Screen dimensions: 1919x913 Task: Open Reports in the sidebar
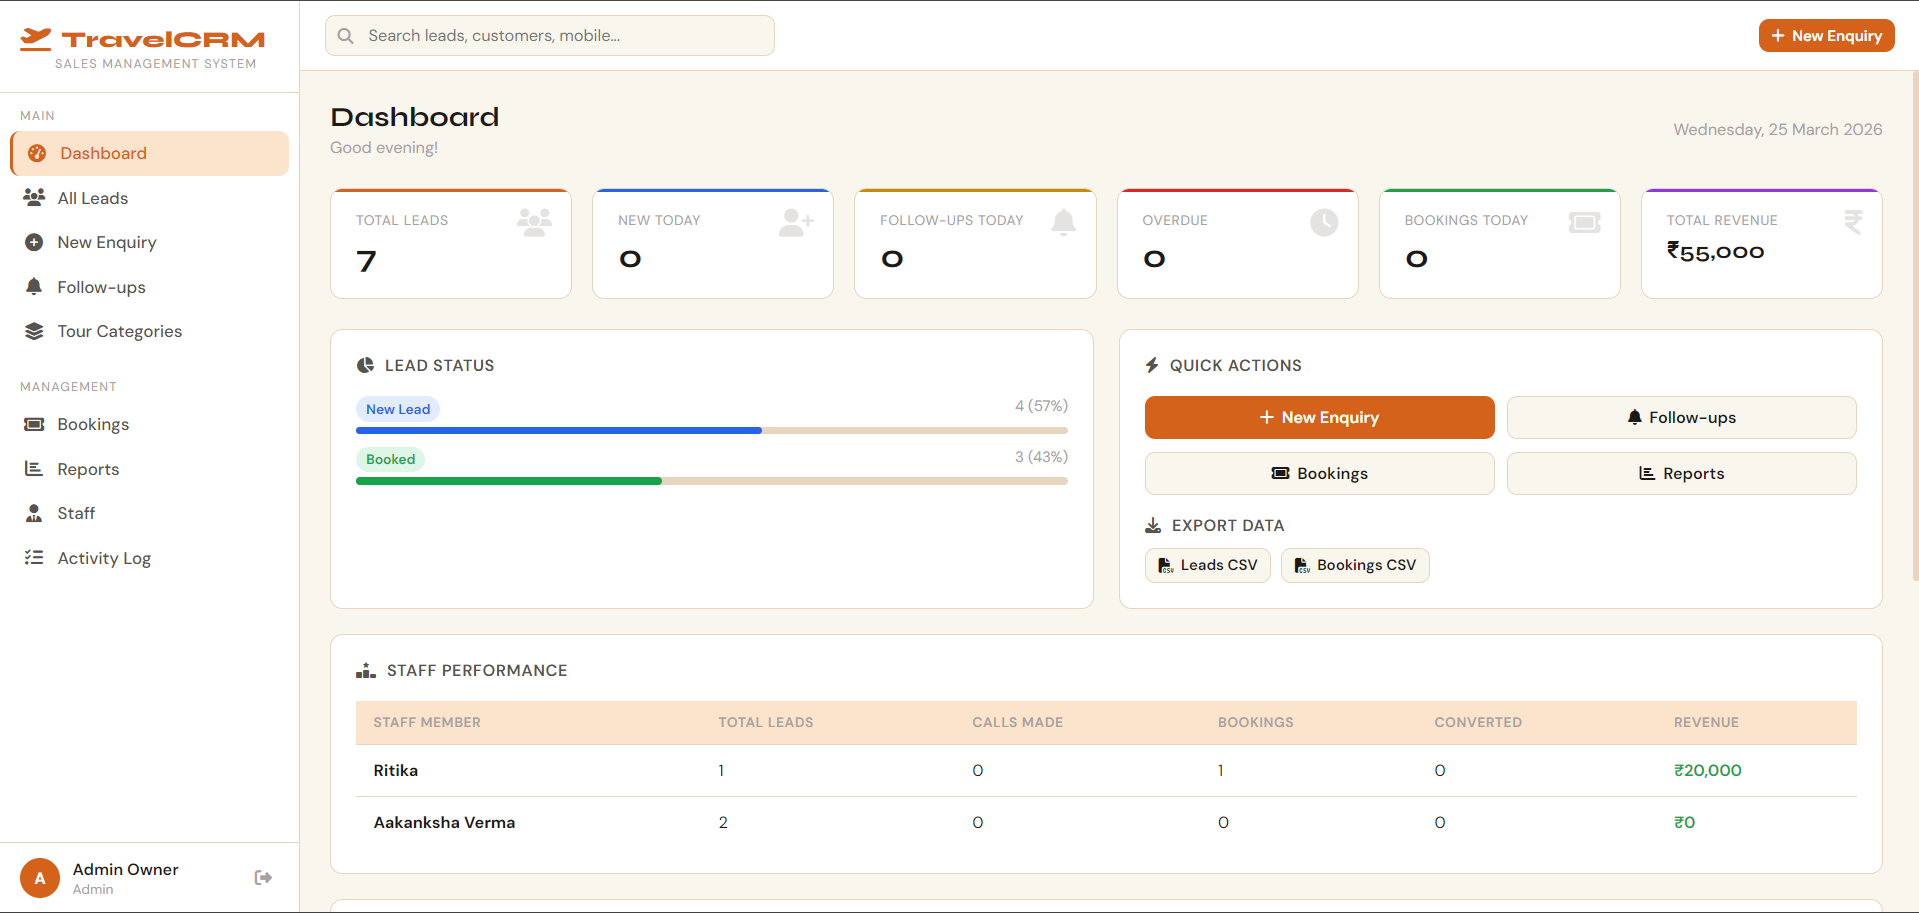pos(150,469)
